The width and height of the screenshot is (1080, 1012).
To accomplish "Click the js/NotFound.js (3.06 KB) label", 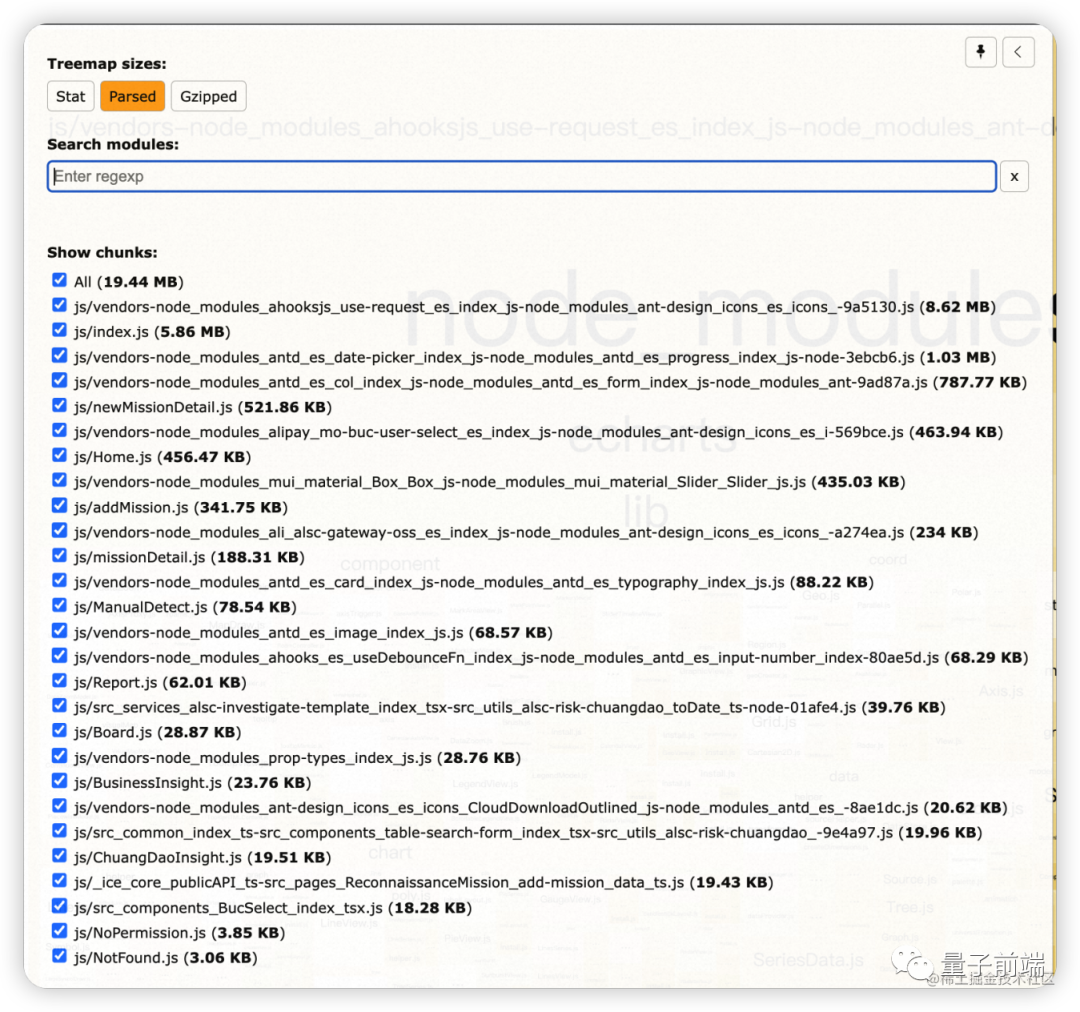I will click(x=166, y=958).
